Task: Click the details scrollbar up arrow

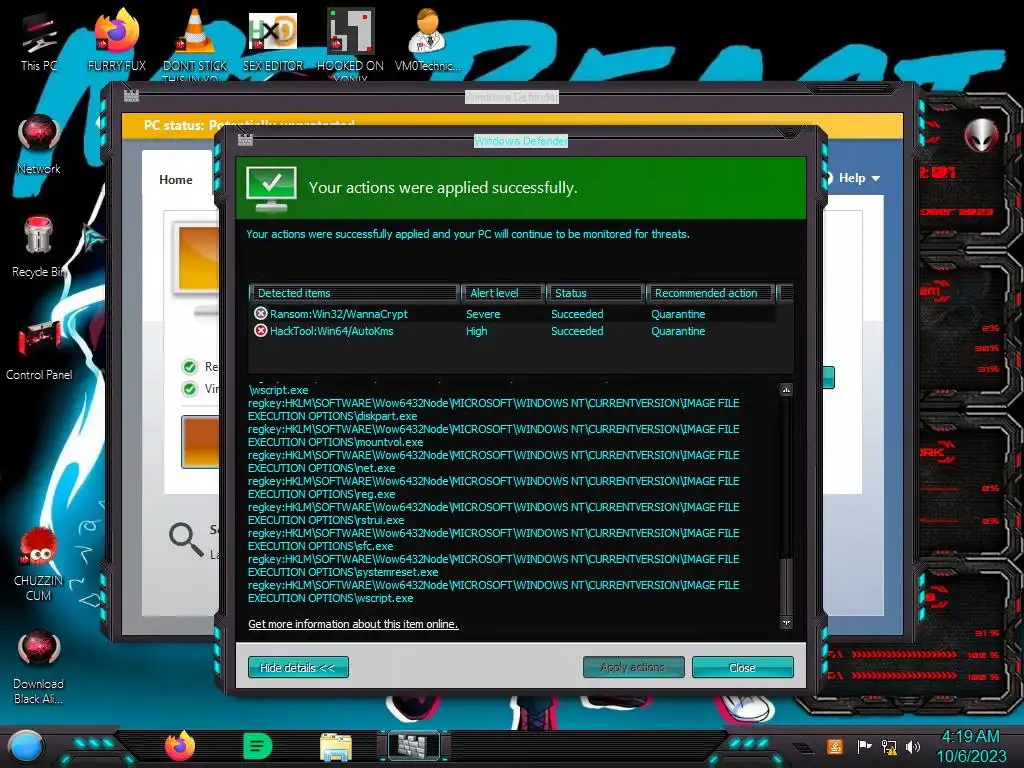Action: point(786,390)
